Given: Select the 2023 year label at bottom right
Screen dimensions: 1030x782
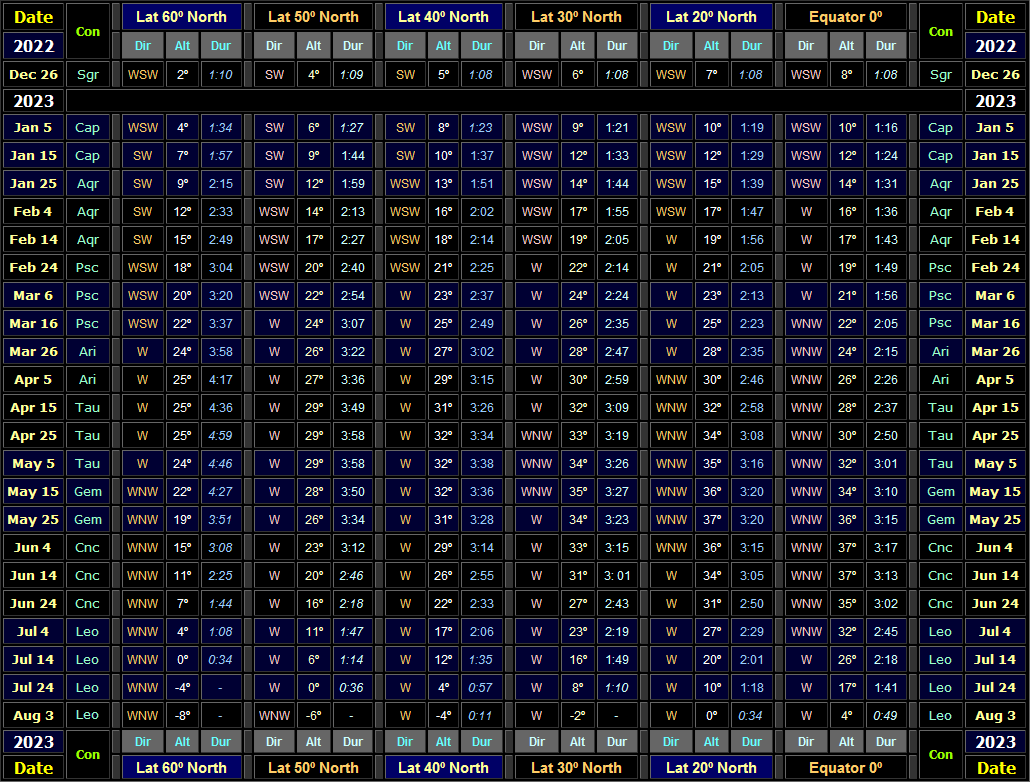Looking at the screenshot, I should click(x=995, y=741).
